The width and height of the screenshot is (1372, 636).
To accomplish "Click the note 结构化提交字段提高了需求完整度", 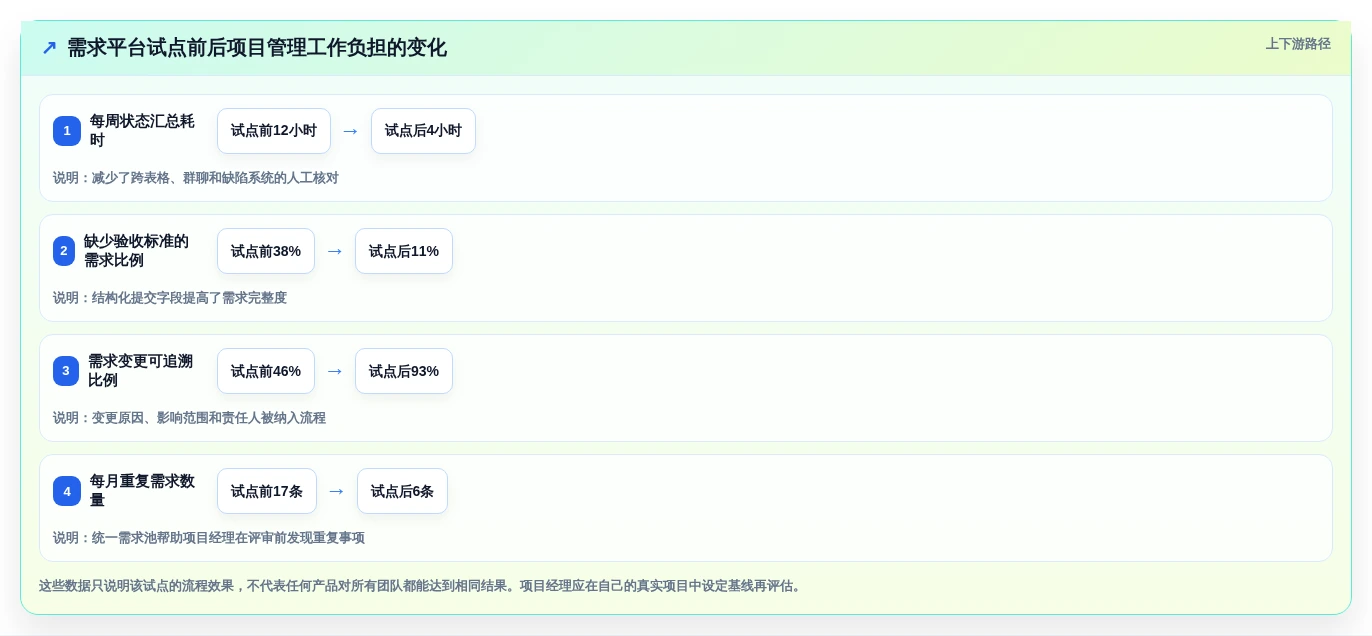I will click(x=170, y=298).
